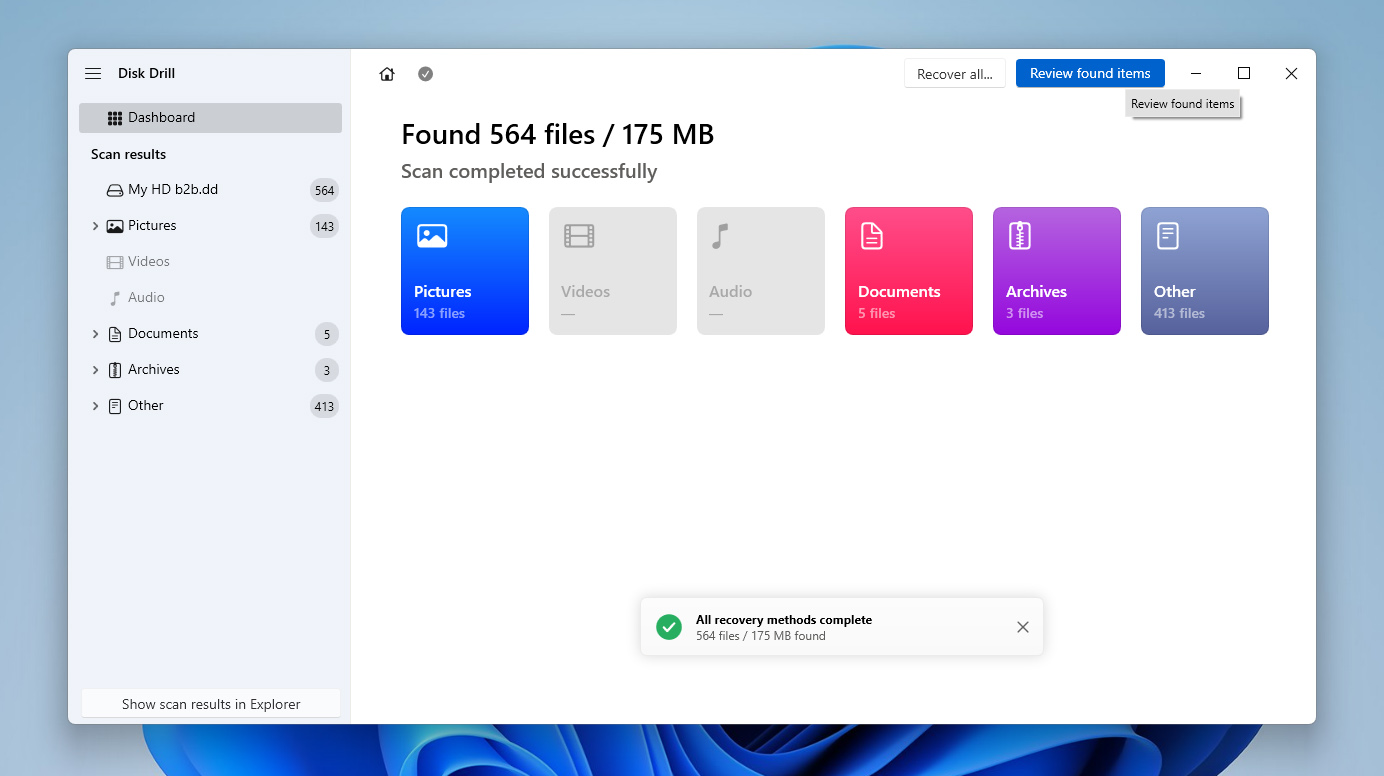Click the image icon on the Pictures card

tap(432, 236)
